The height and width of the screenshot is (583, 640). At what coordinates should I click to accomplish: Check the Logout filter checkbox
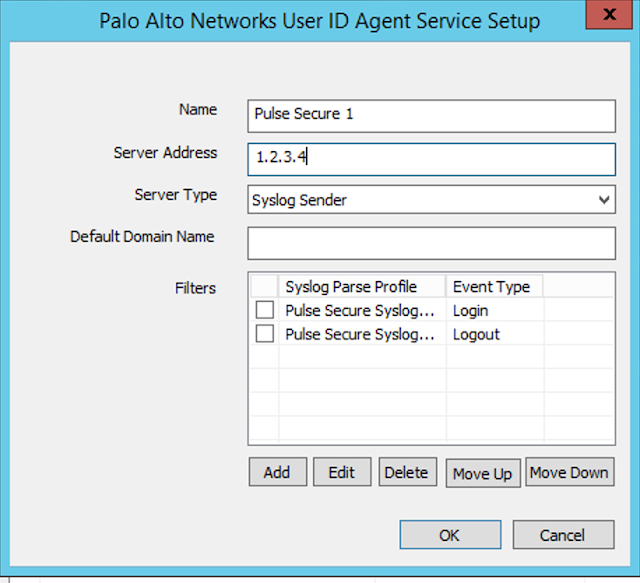click(264, 334)
